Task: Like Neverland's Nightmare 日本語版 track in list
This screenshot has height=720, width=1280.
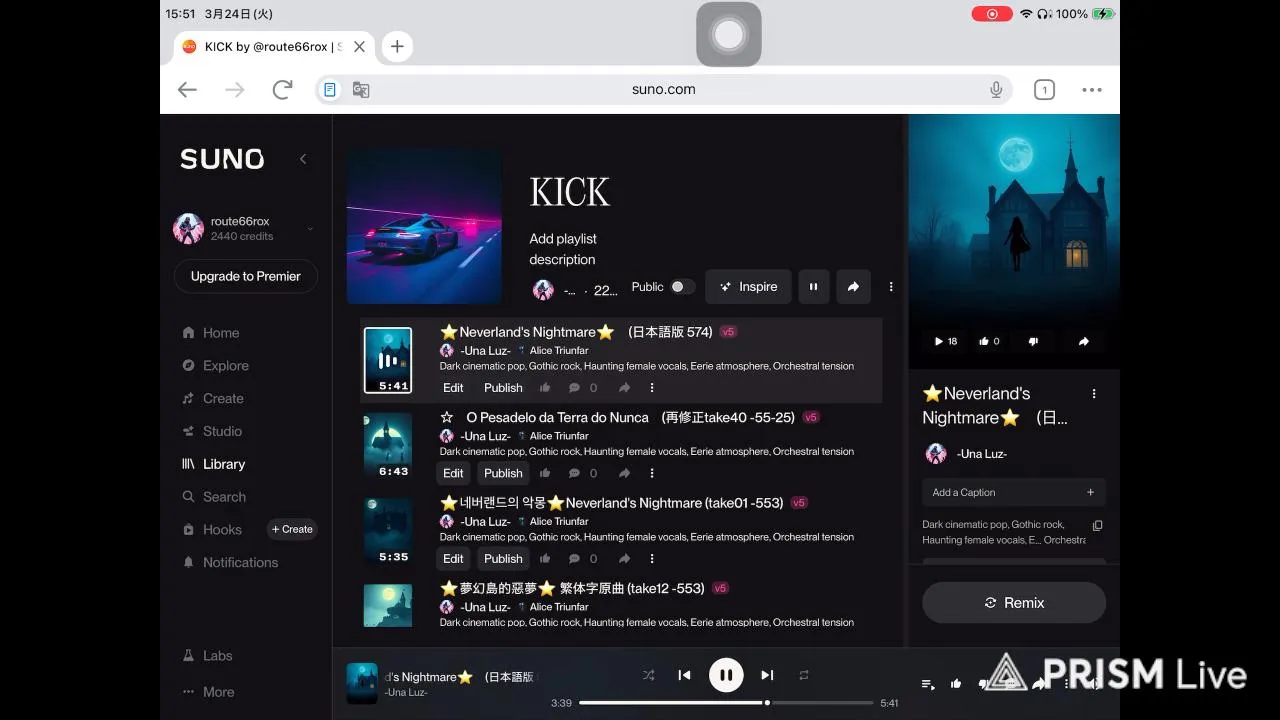Action: click(545, 388)
